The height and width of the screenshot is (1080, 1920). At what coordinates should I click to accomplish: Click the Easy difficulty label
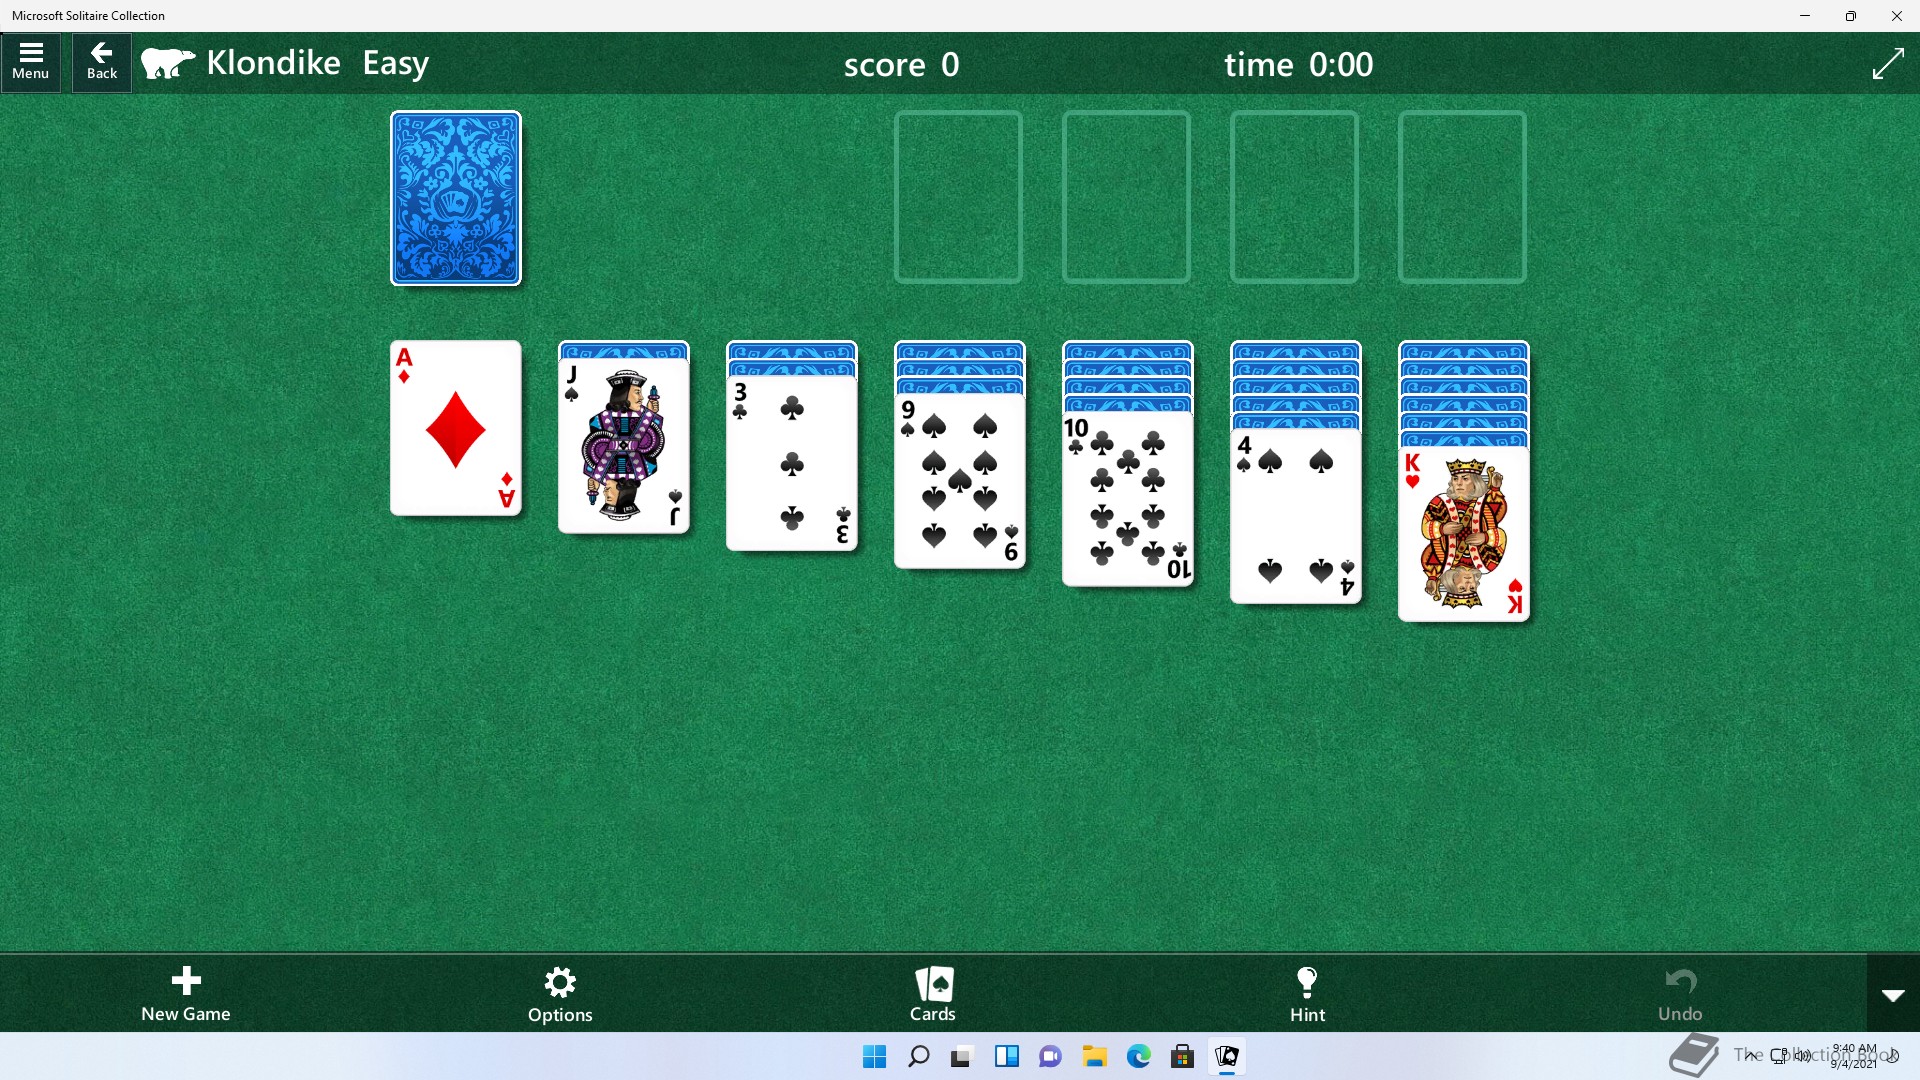[x=395, y=64]
